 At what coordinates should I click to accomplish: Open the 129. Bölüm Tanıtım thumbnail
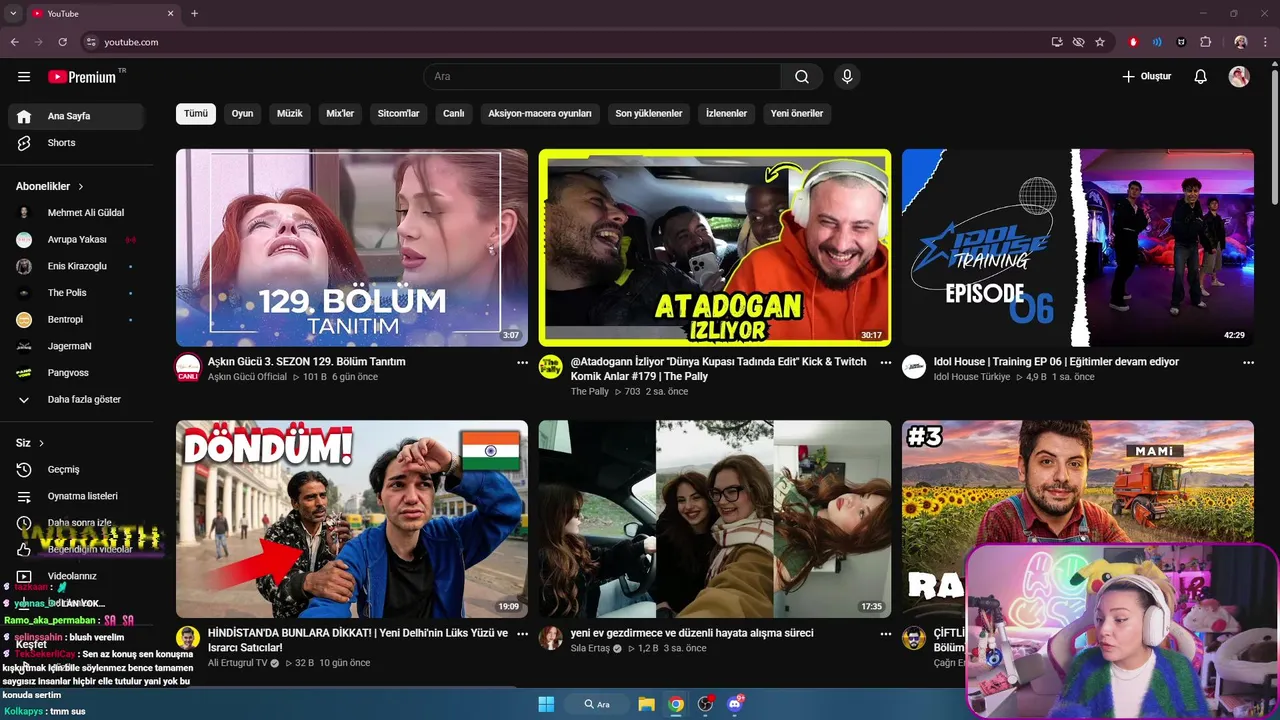click(x=352, y=248)
